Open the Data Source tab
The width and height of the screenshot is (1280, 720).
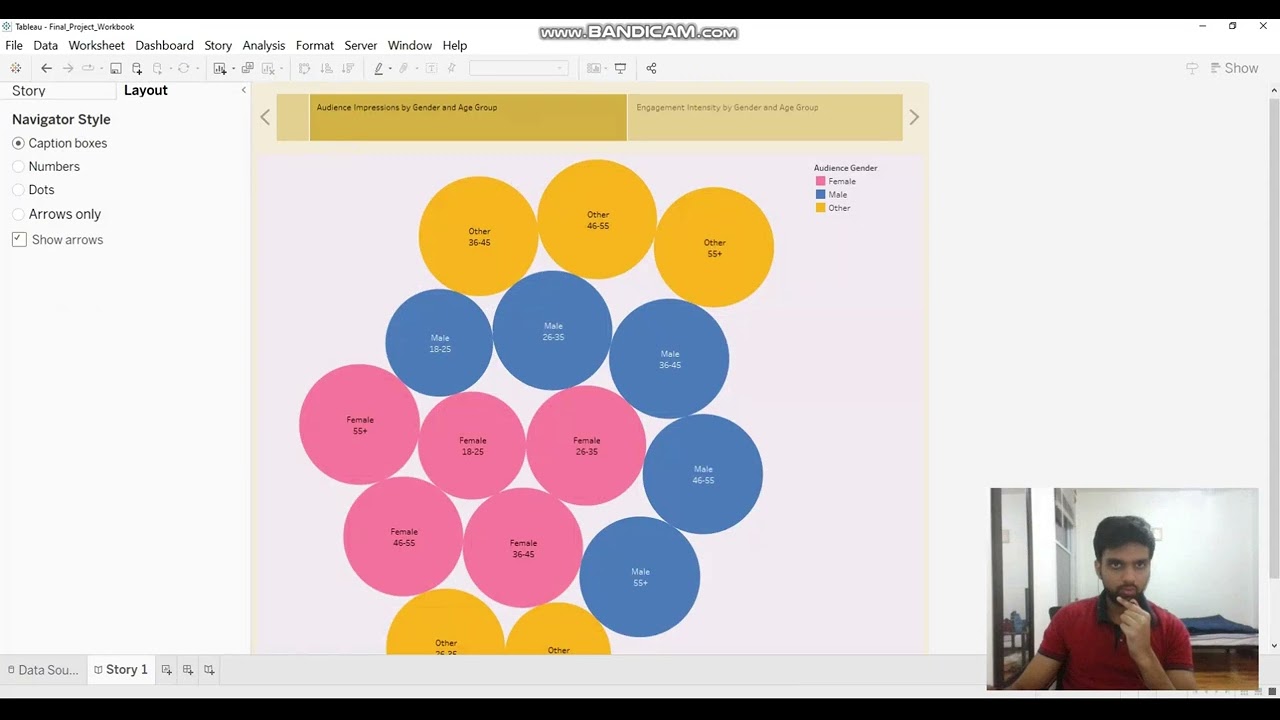[x=42, y=670]
